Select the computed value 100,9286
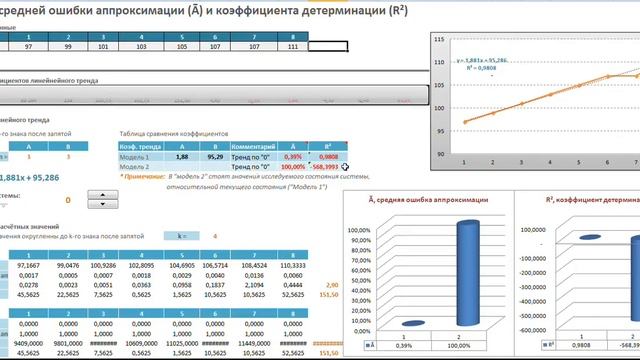 [103, 265]
